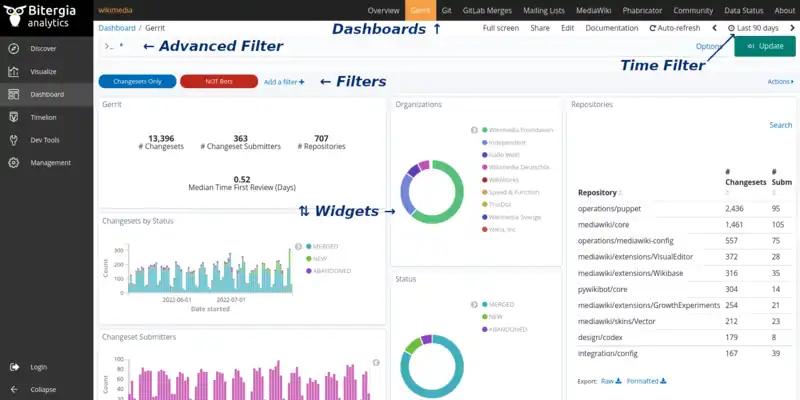Viewport: 800px width, 400px height.
Task: Open Dev Tools wrench icon
Action: pos(14,140)
